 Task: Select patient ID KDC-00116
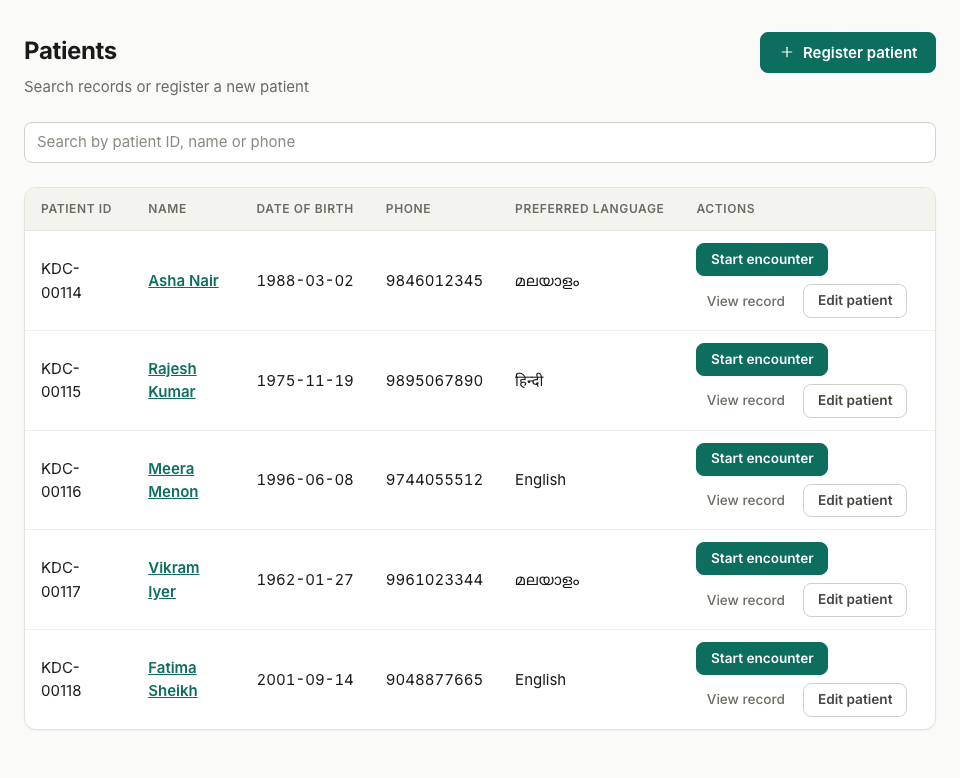[x=61, y=480]
